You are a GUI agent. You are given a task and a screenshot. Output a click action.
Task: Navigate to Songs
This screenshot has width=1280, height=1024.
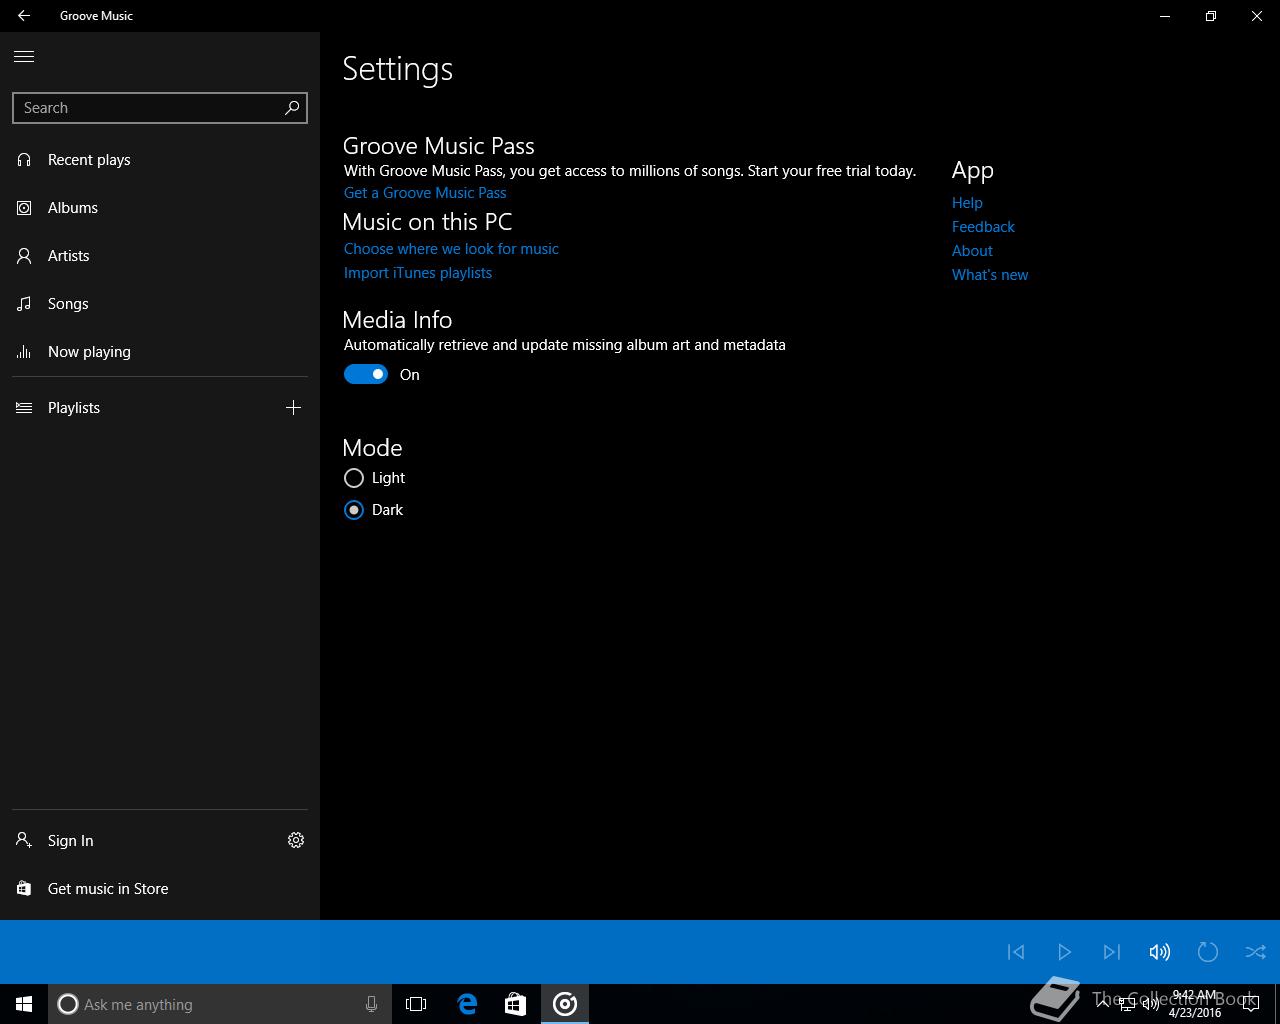(x=160, y=304)
